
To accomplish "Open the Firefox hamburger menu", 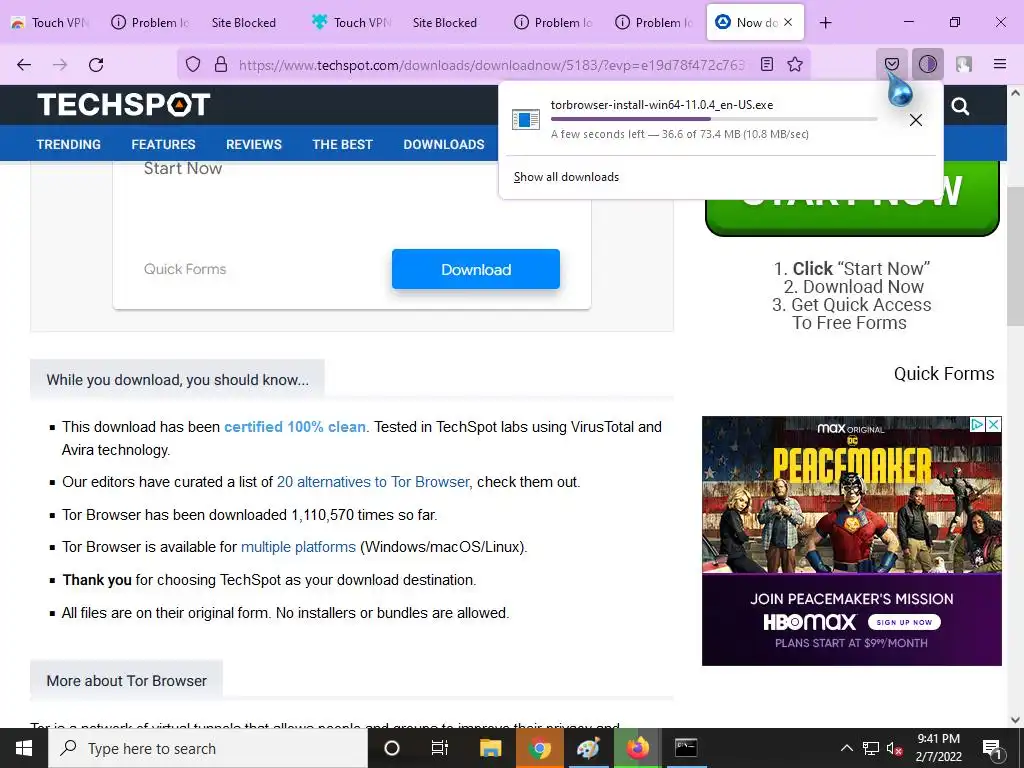I will tap(1000, 64).
